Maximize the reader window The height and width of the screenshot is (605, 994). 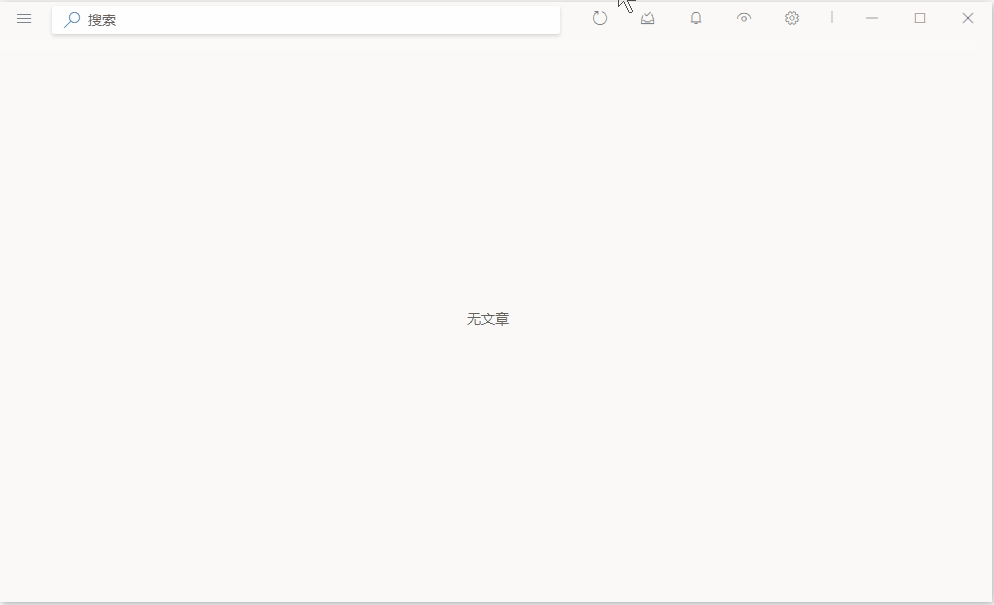[920, 18]
